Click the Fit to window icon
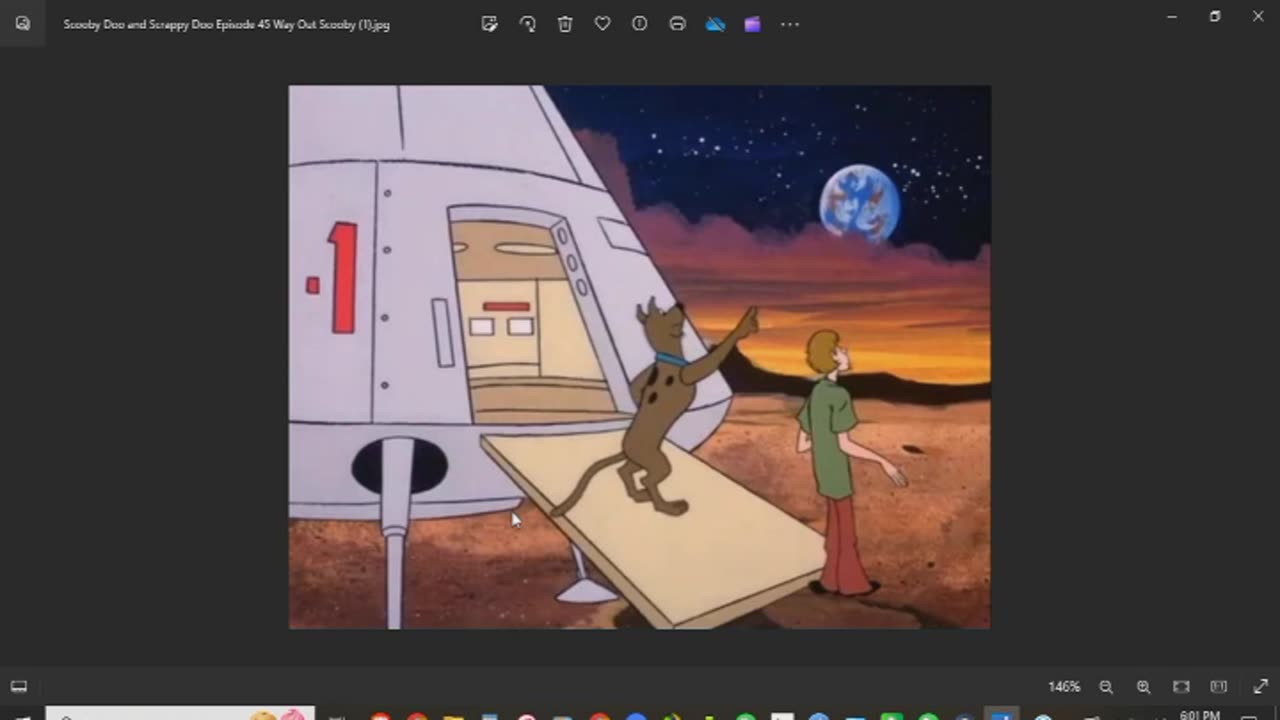The width and height of the screenshot is (1280, 720). pyautogui.click(x=1181, y=687)
